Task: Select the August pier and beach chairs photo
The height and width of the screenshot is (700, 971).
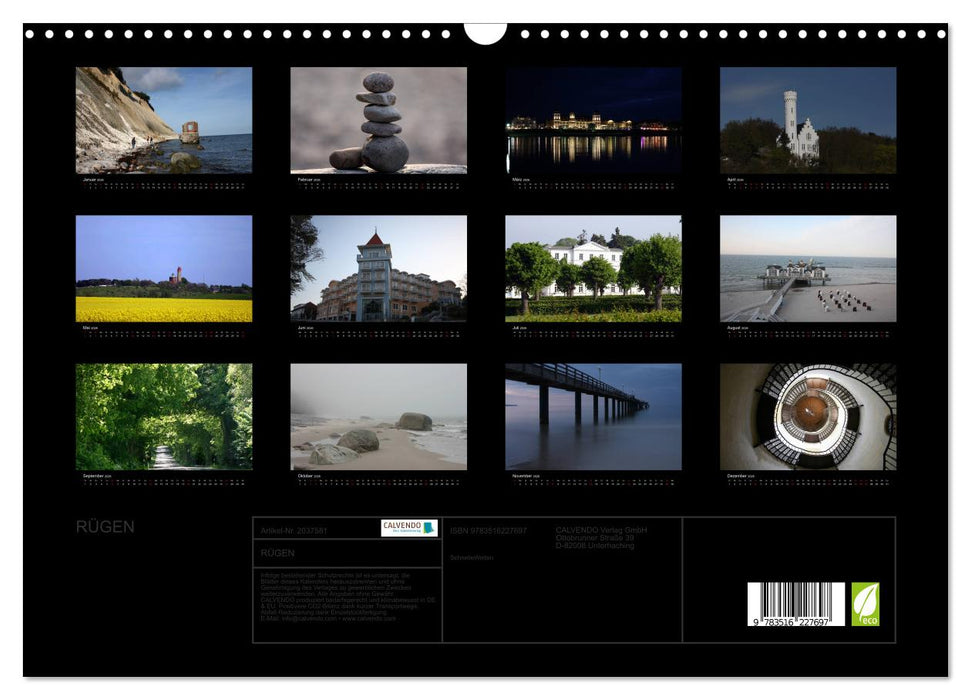Action: [x=808, y=268]
